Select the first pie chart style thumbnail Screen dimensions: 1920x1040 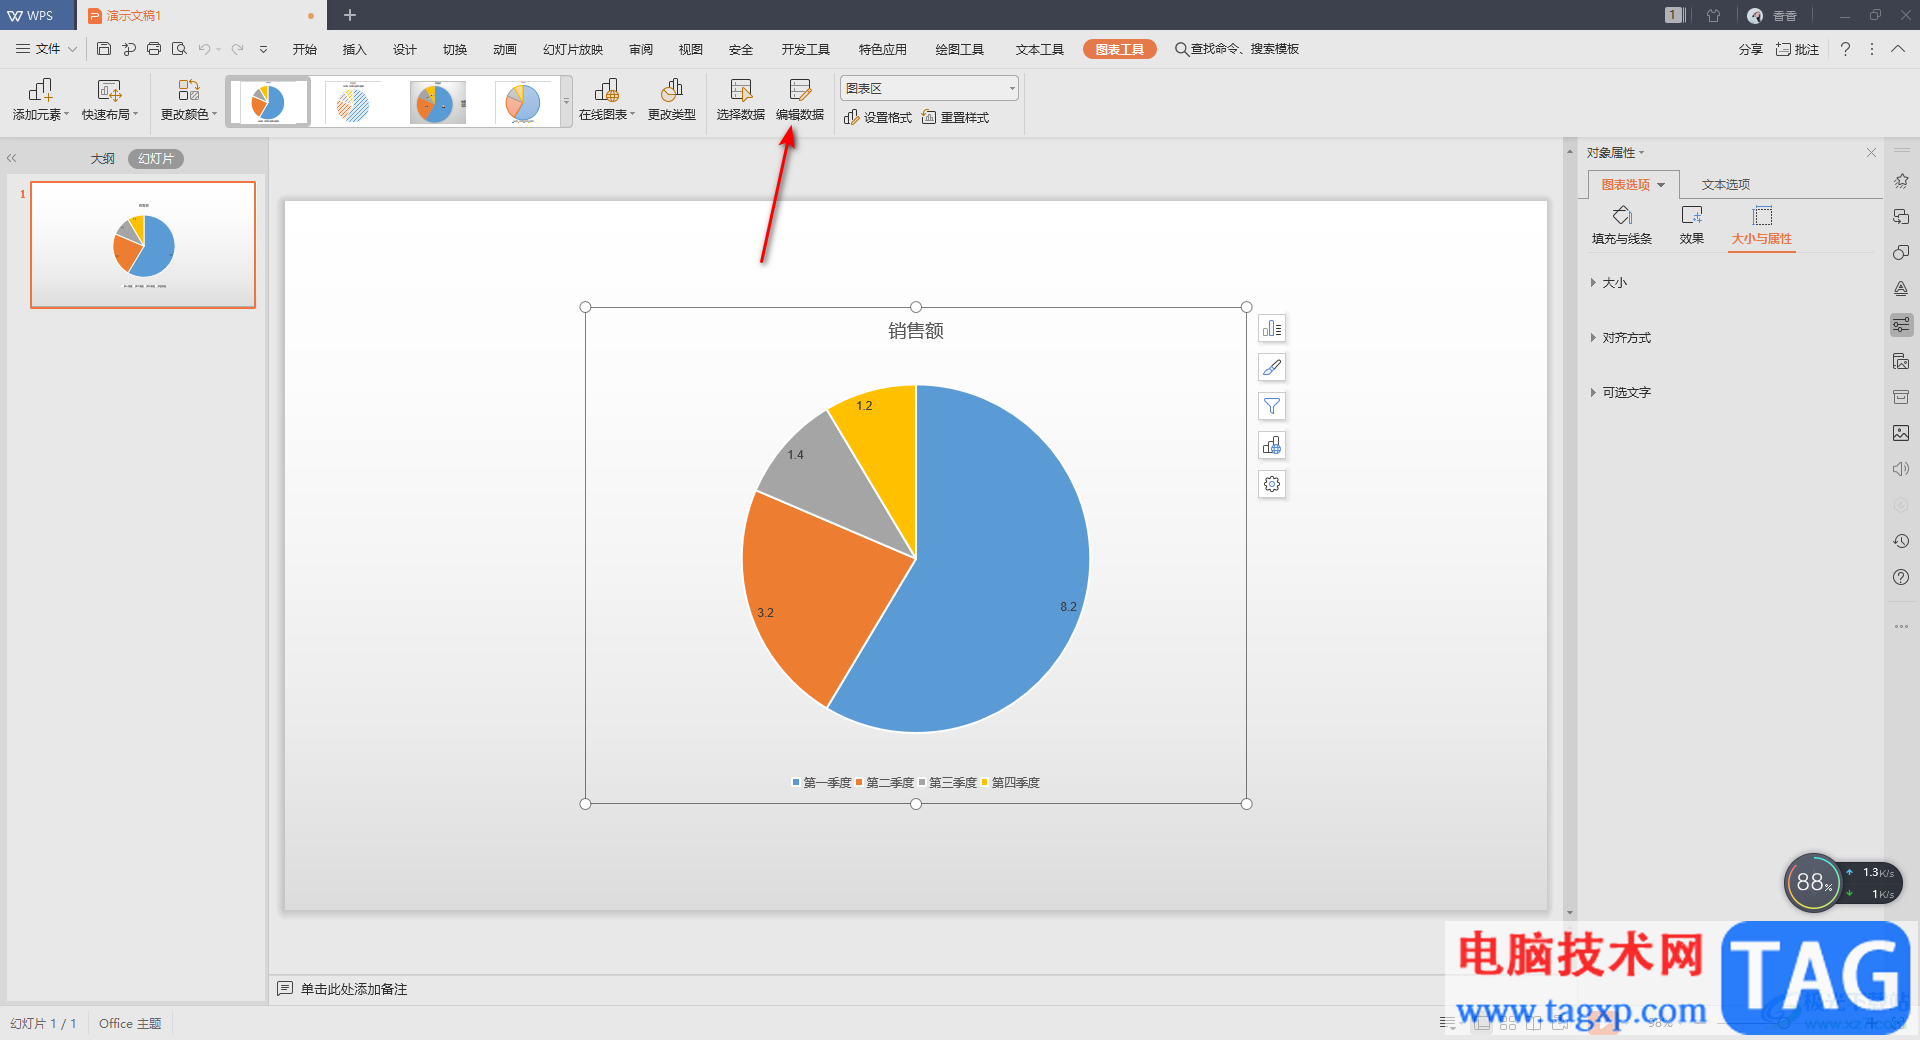[x=268, y=102]
